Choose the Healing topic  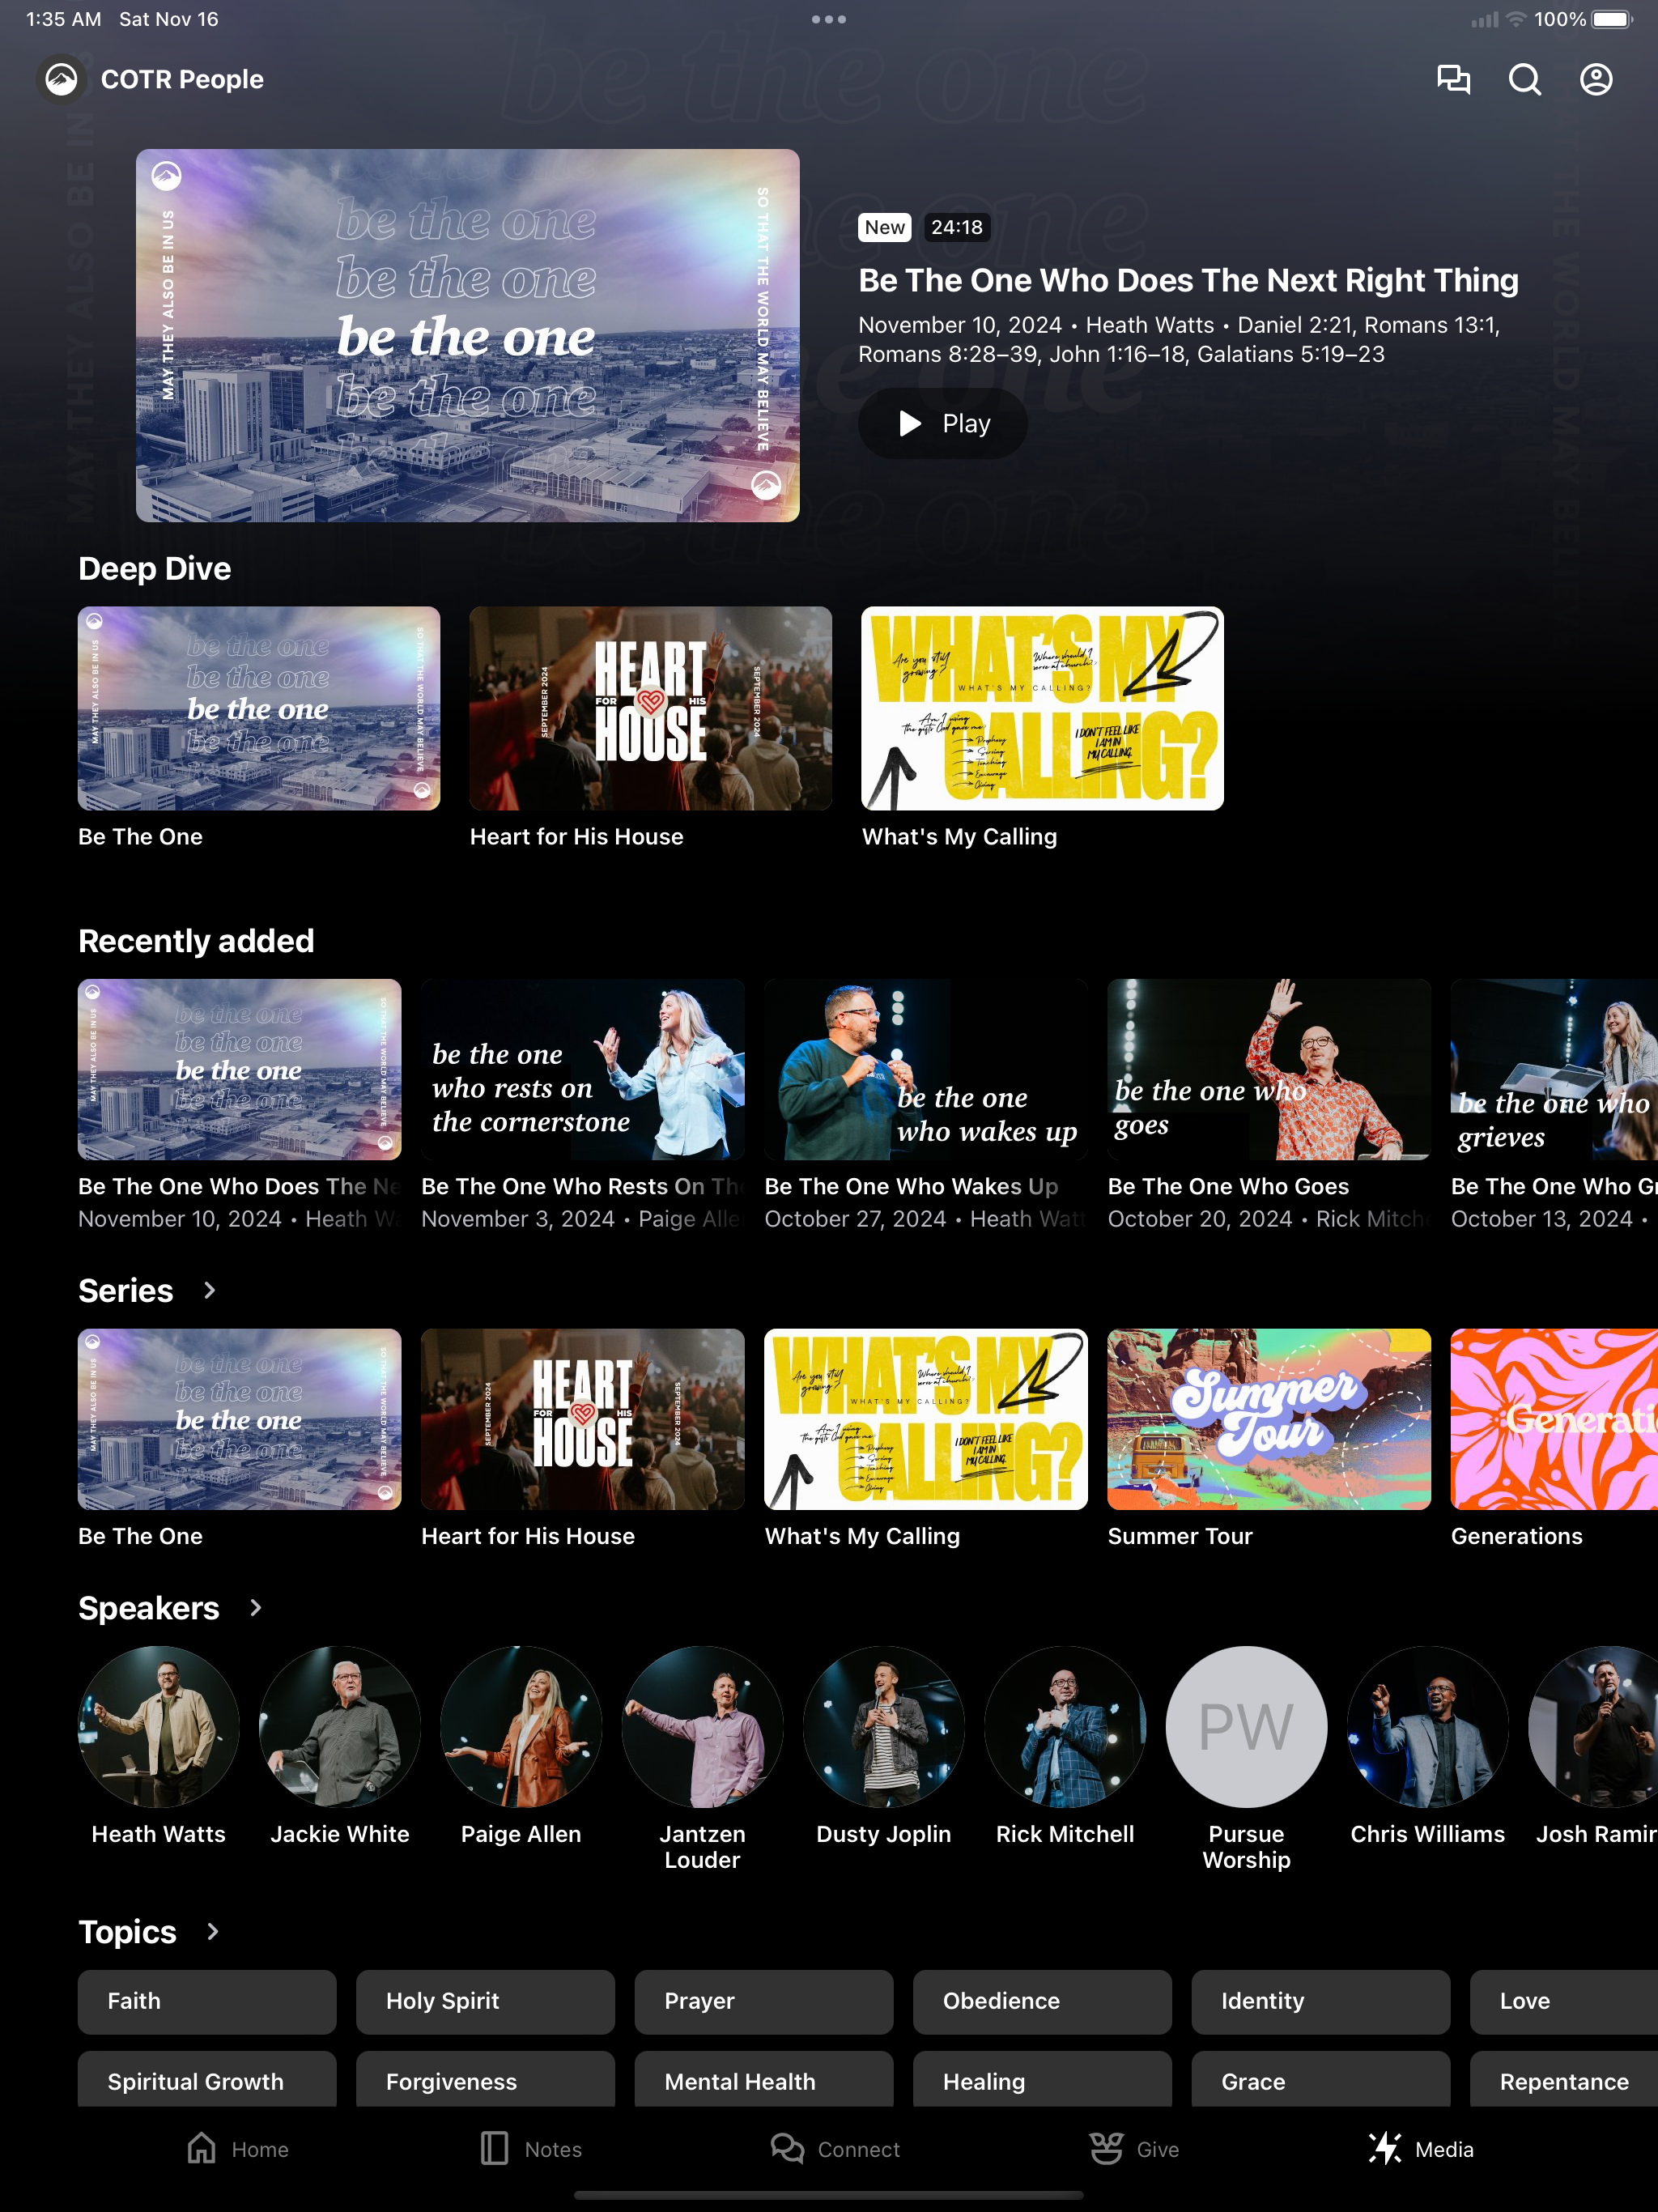coord(1042,2079)
